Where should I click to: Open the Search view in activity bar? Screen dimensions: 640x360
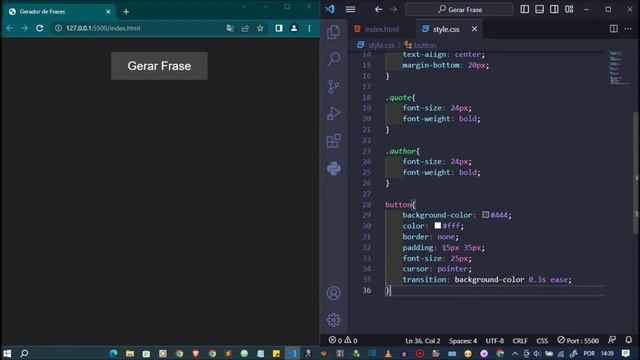click(333, 59)
